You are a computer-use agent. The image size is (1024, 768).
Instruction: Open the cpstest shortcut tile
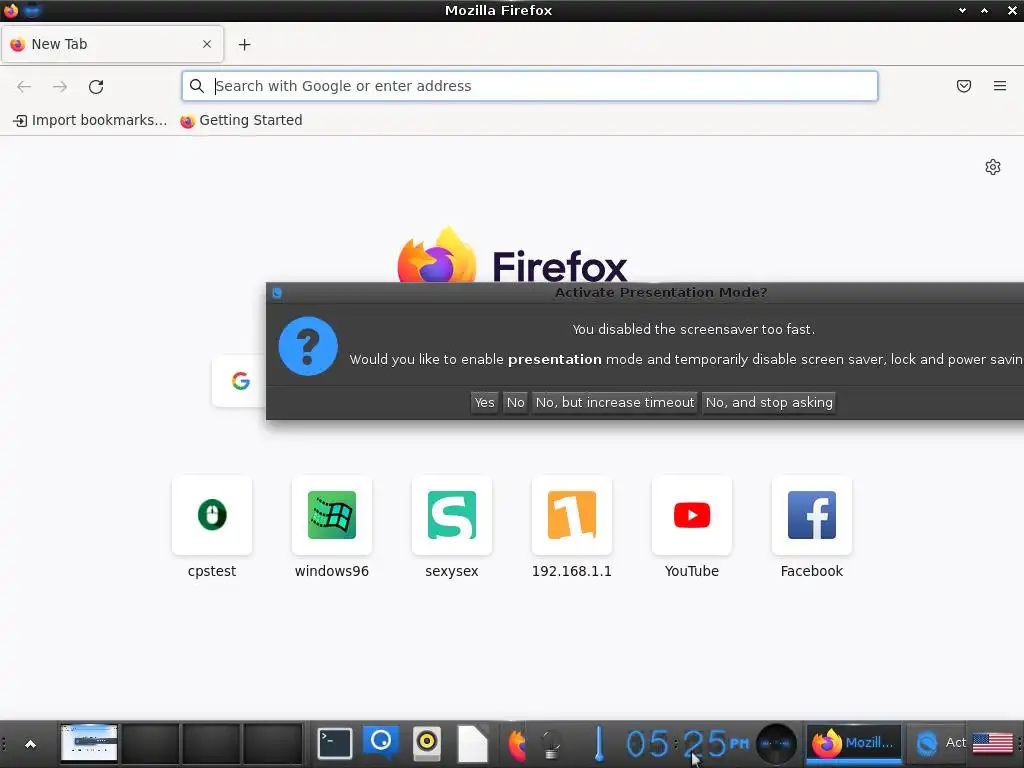tap(212, 528)
